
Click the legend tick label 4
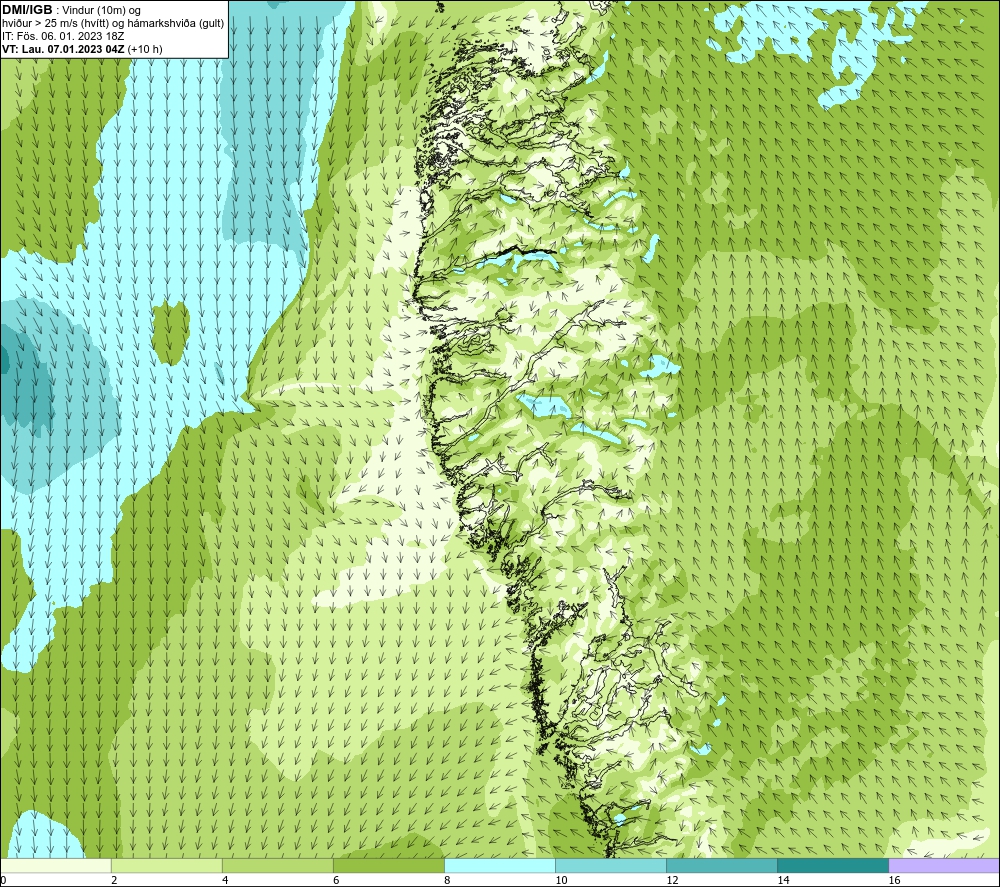225,881
